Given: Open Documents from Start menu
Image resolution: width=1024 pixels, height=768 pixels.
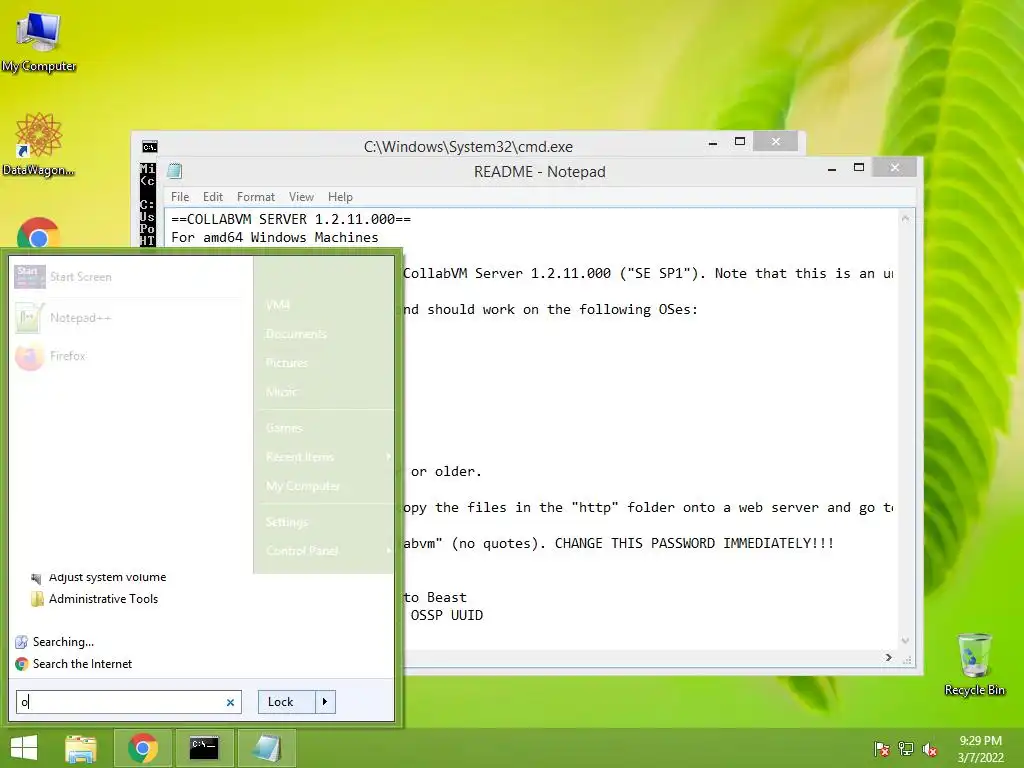Looking at the screenshot, I should pyautogui.click(x=296, y=334).
